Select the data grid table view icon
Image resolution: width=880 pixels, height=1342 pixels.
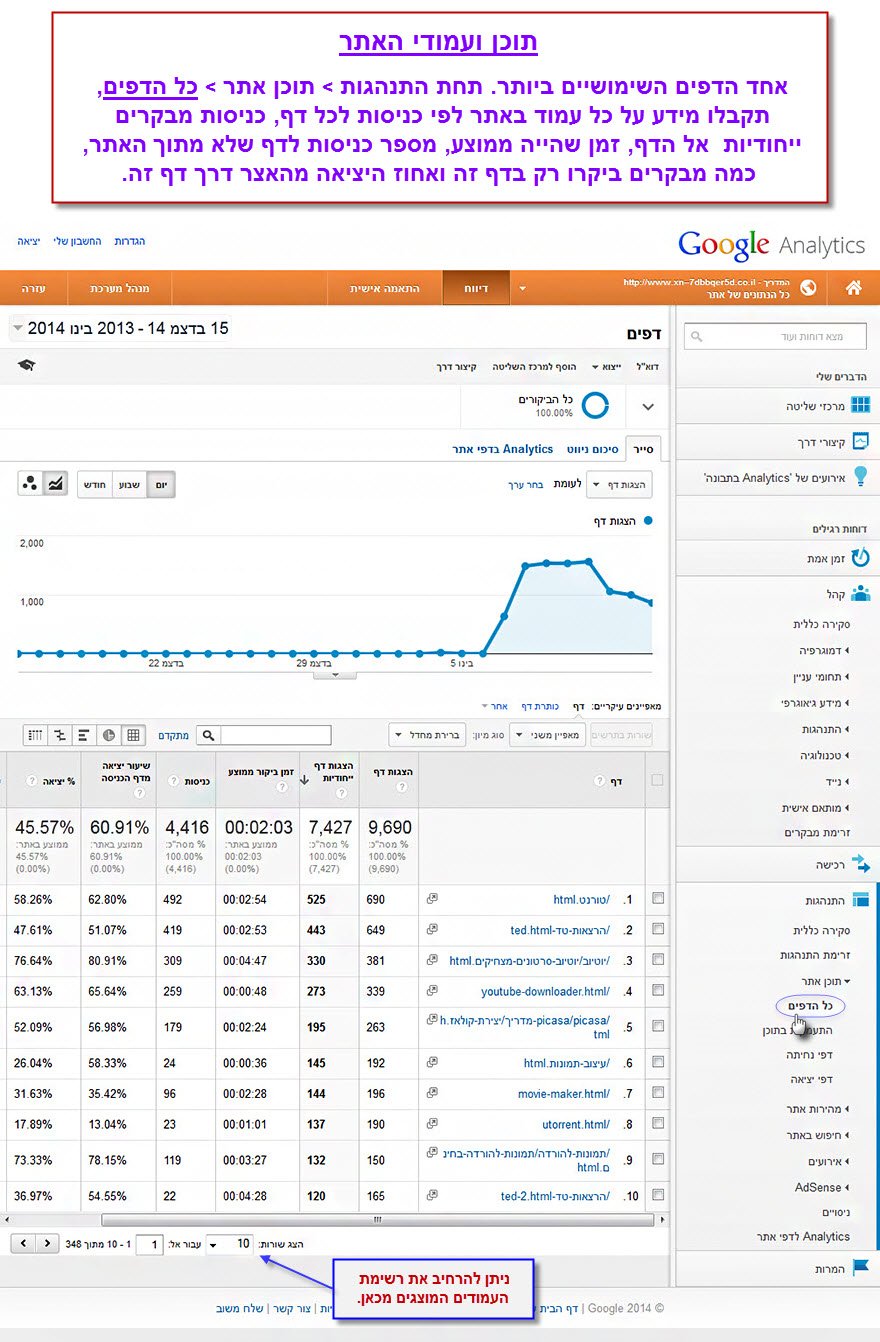tap(134, 735)
